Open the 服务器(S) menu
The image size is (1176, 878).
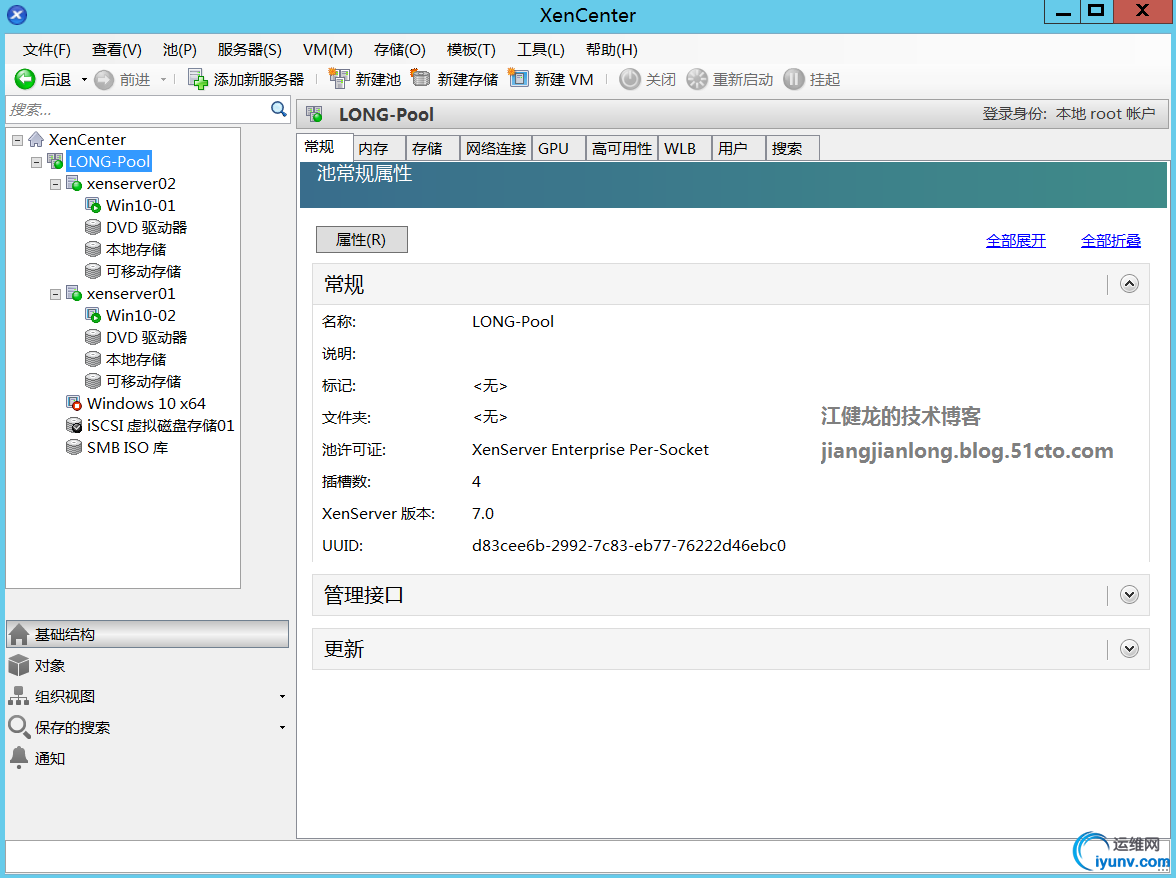click(249, 49)
